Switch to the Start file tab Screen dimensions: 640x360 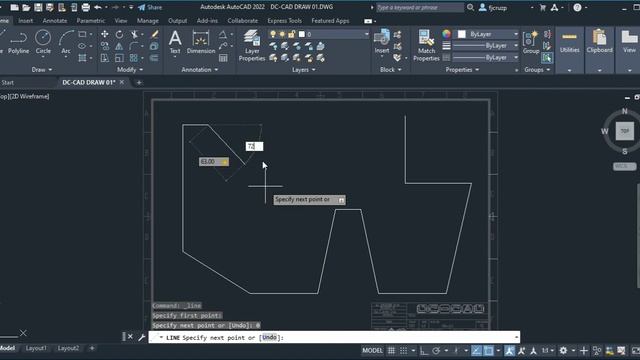7,82
